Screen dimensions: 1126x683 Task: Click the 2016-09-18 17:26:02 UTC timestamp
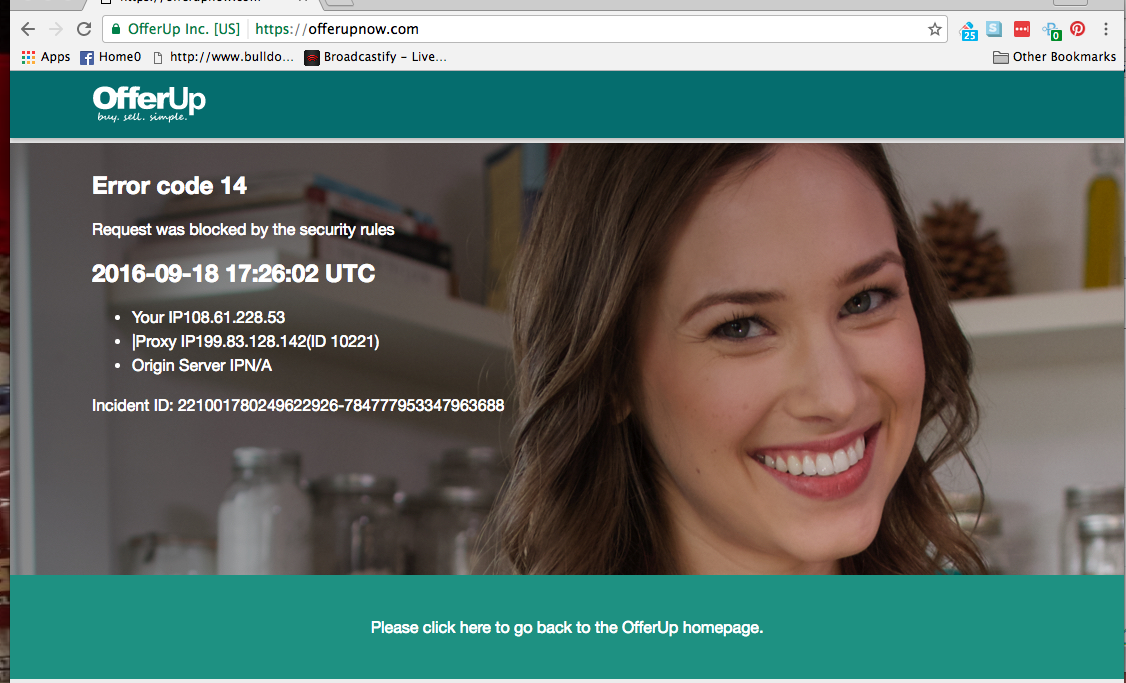[x=233, y=274]
